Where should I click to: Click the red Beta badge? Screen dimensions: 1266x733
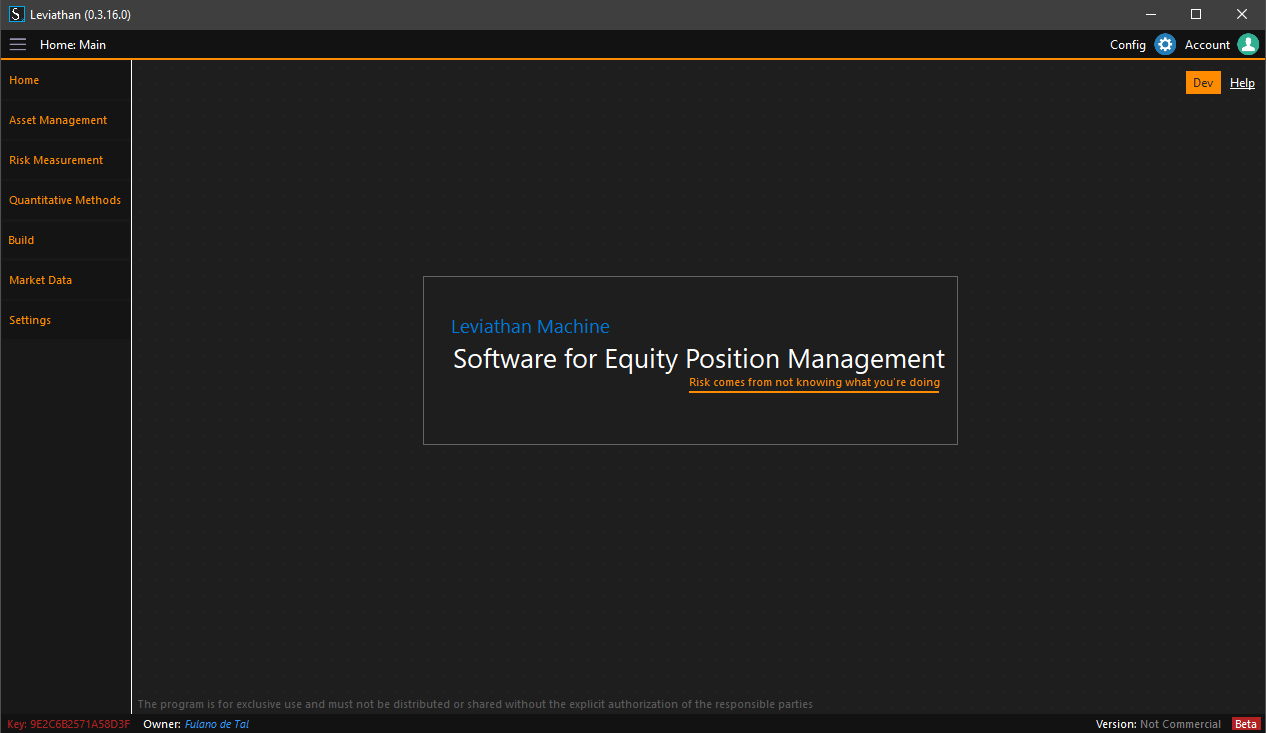pyautogui.click(x=1245, y=724)
